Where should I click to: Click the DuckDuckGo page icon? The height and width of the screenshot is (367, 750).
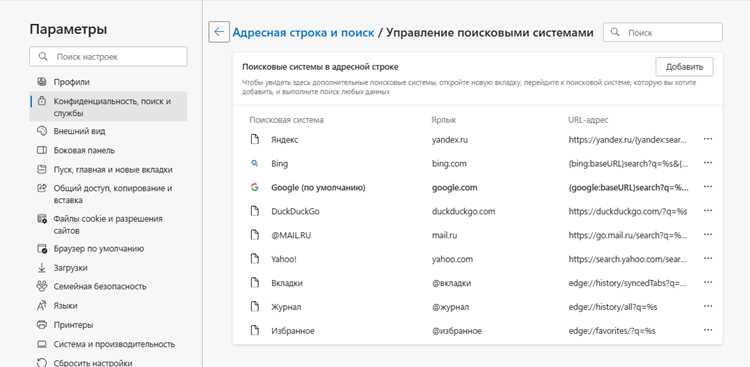click(x=254, y=211)
